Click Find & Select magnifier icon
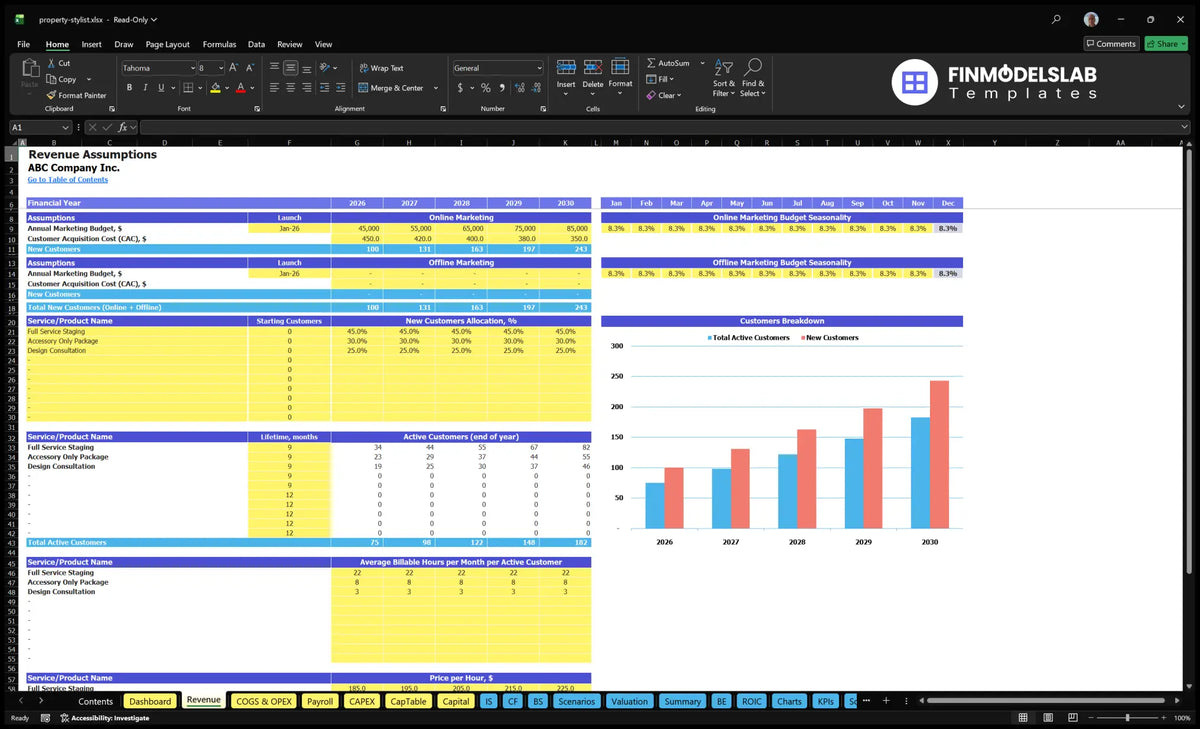Image resolution: width=1200 pixels, height=729 pixels. point(754,67)
